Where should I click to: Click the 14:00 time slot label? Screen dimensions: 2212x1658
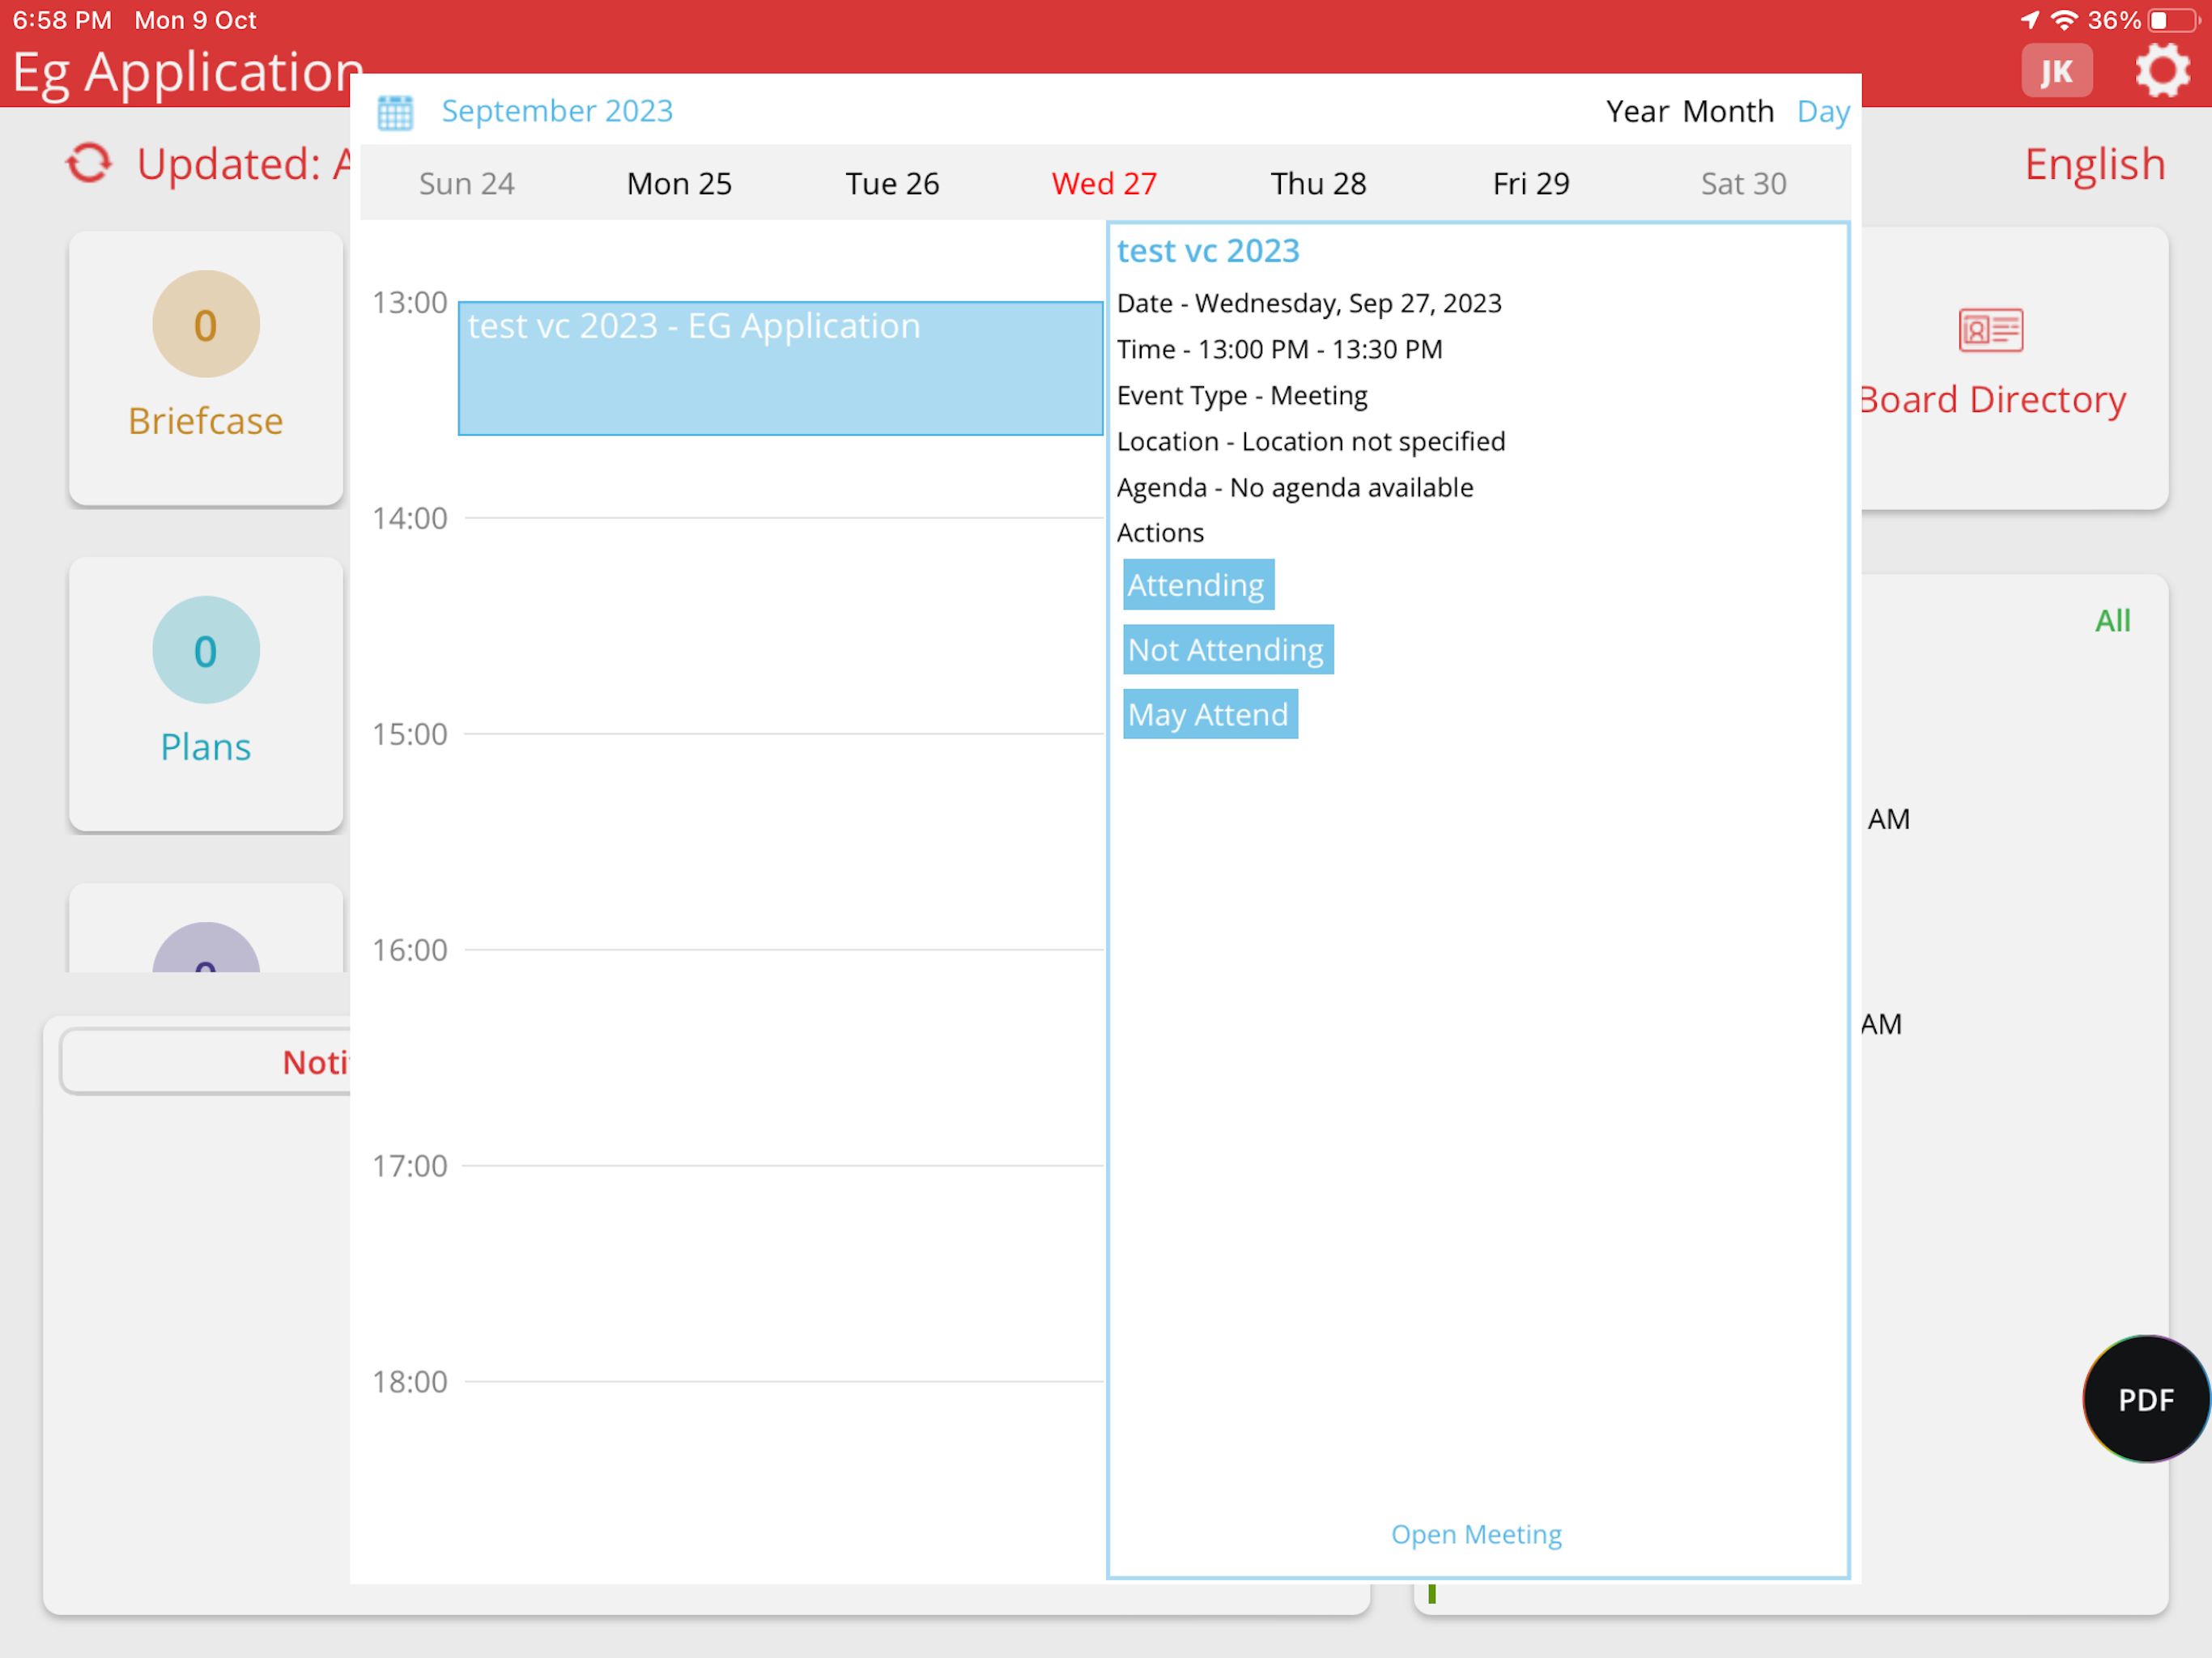coord(409,518)
